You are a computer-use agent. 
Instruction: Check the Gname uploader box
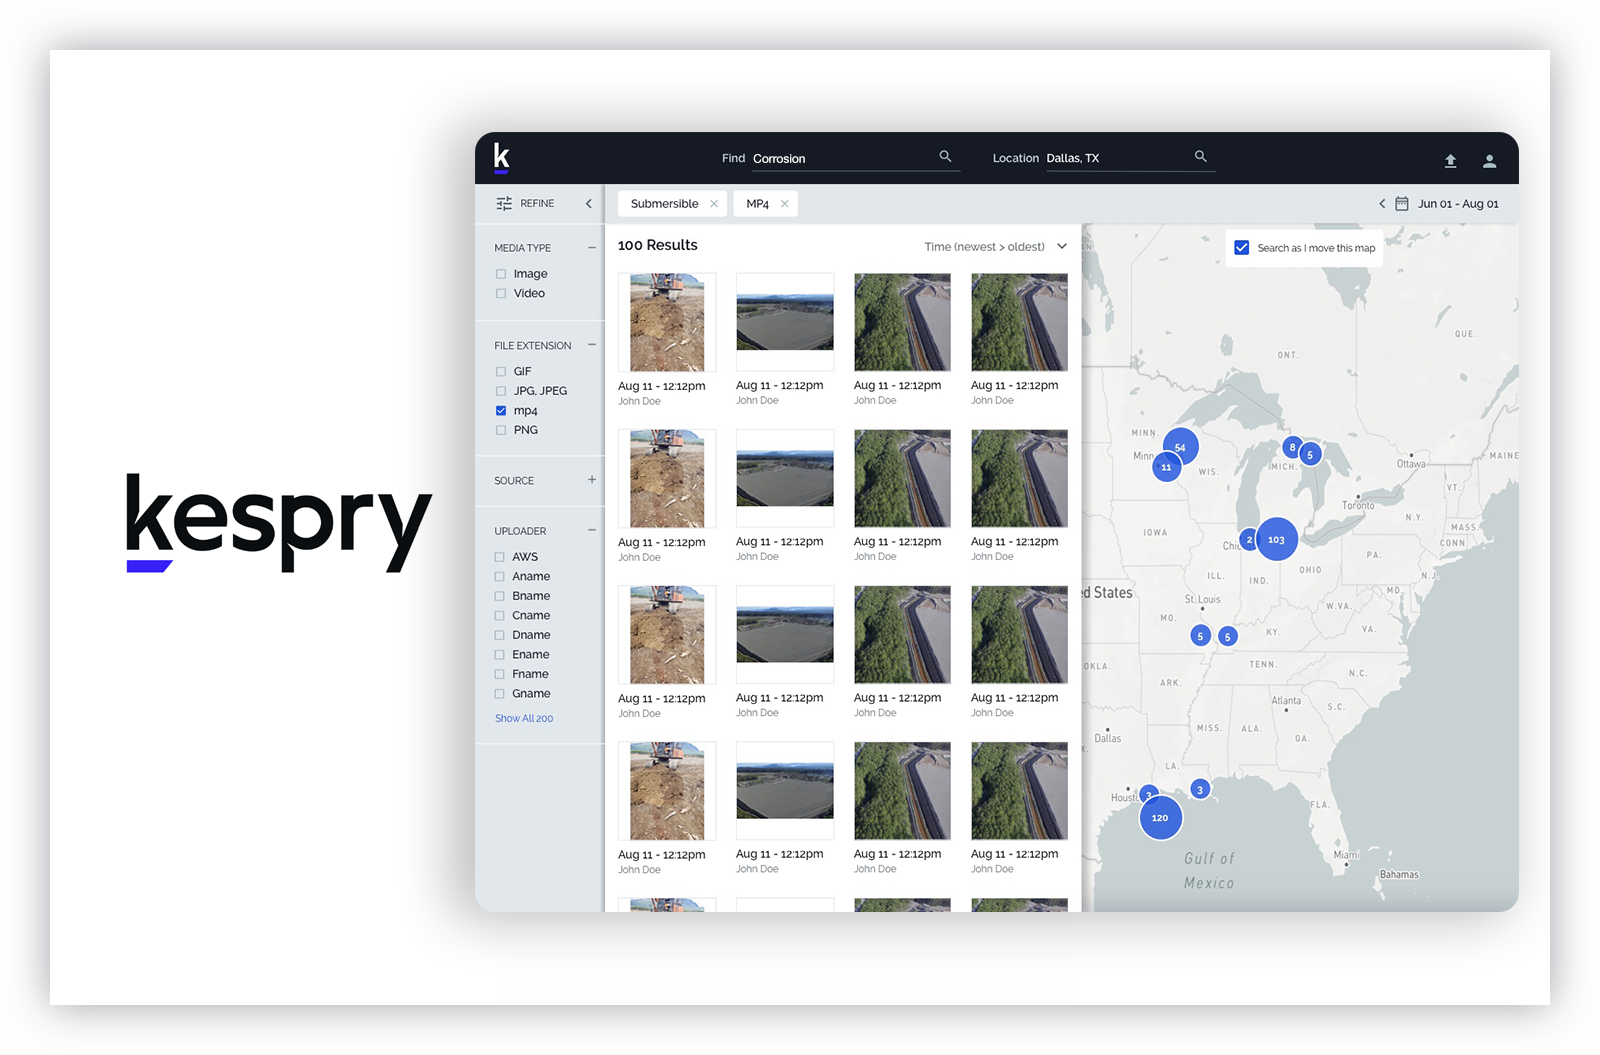[x=500, y=694]
